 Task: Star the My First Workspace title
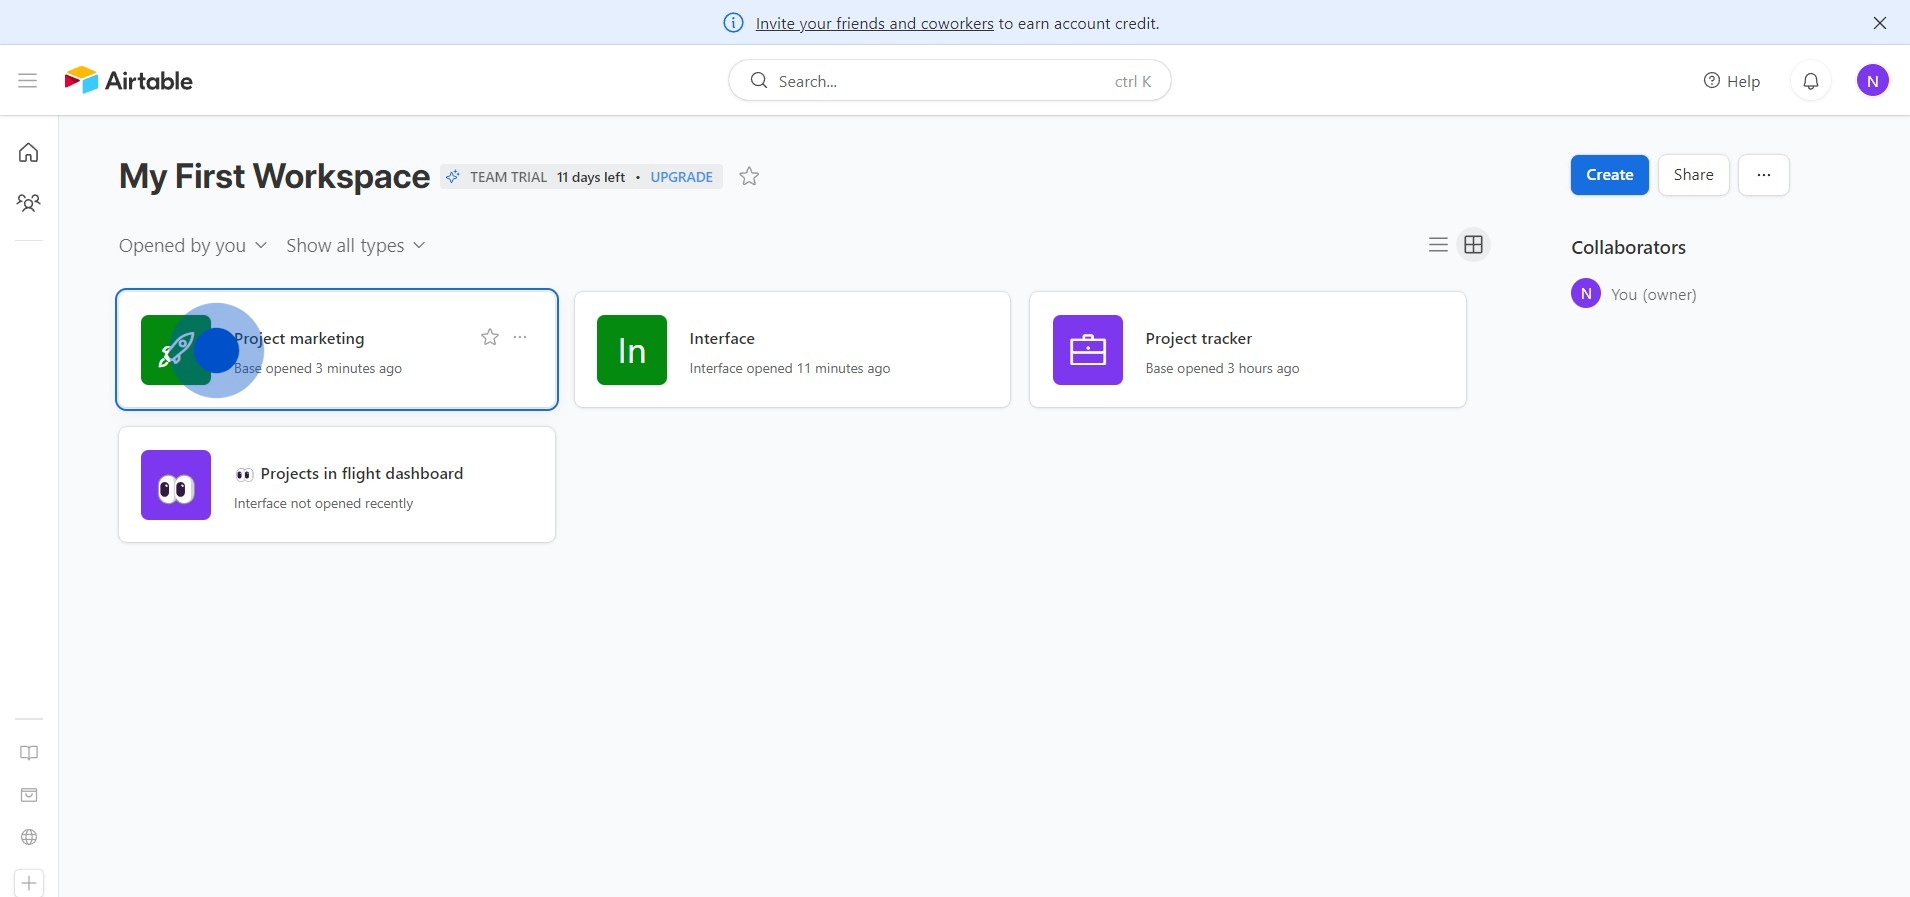click(x=749, y=177)
